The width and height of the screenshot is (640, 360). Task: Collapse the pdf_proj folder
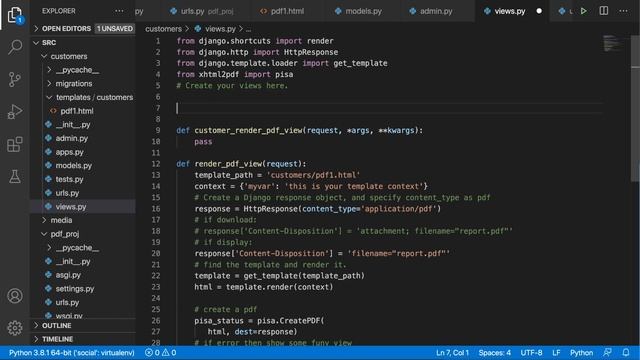click(64, 234)
